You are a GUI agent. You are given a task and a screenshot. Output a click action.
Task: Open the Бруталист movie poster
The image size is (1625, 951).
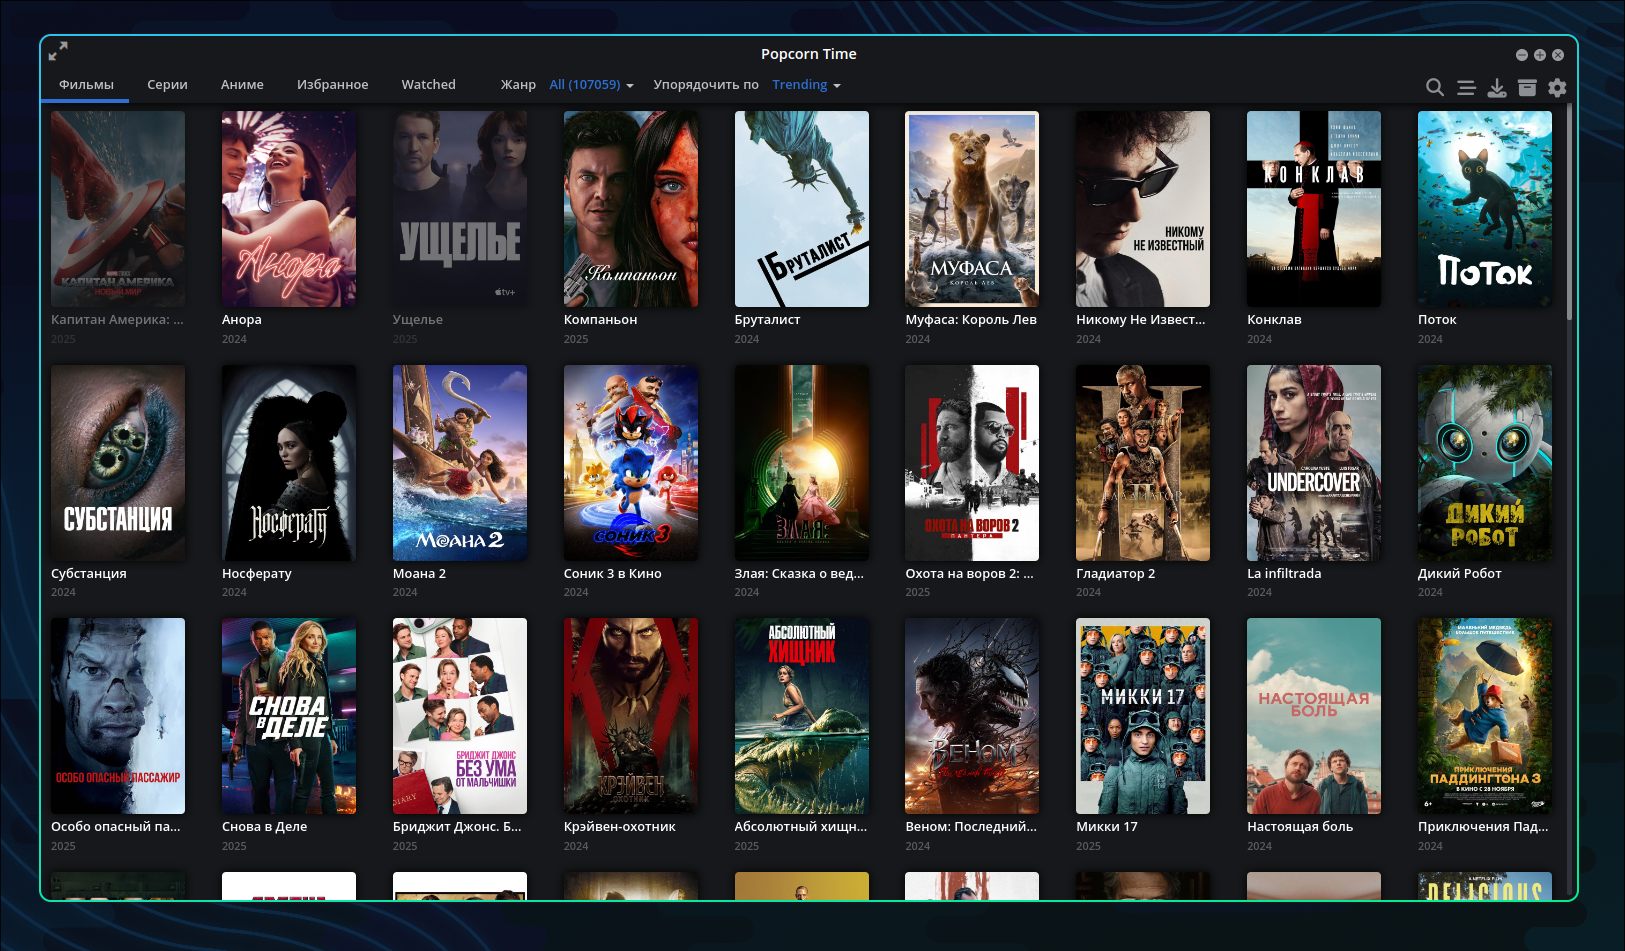point(802,209)
